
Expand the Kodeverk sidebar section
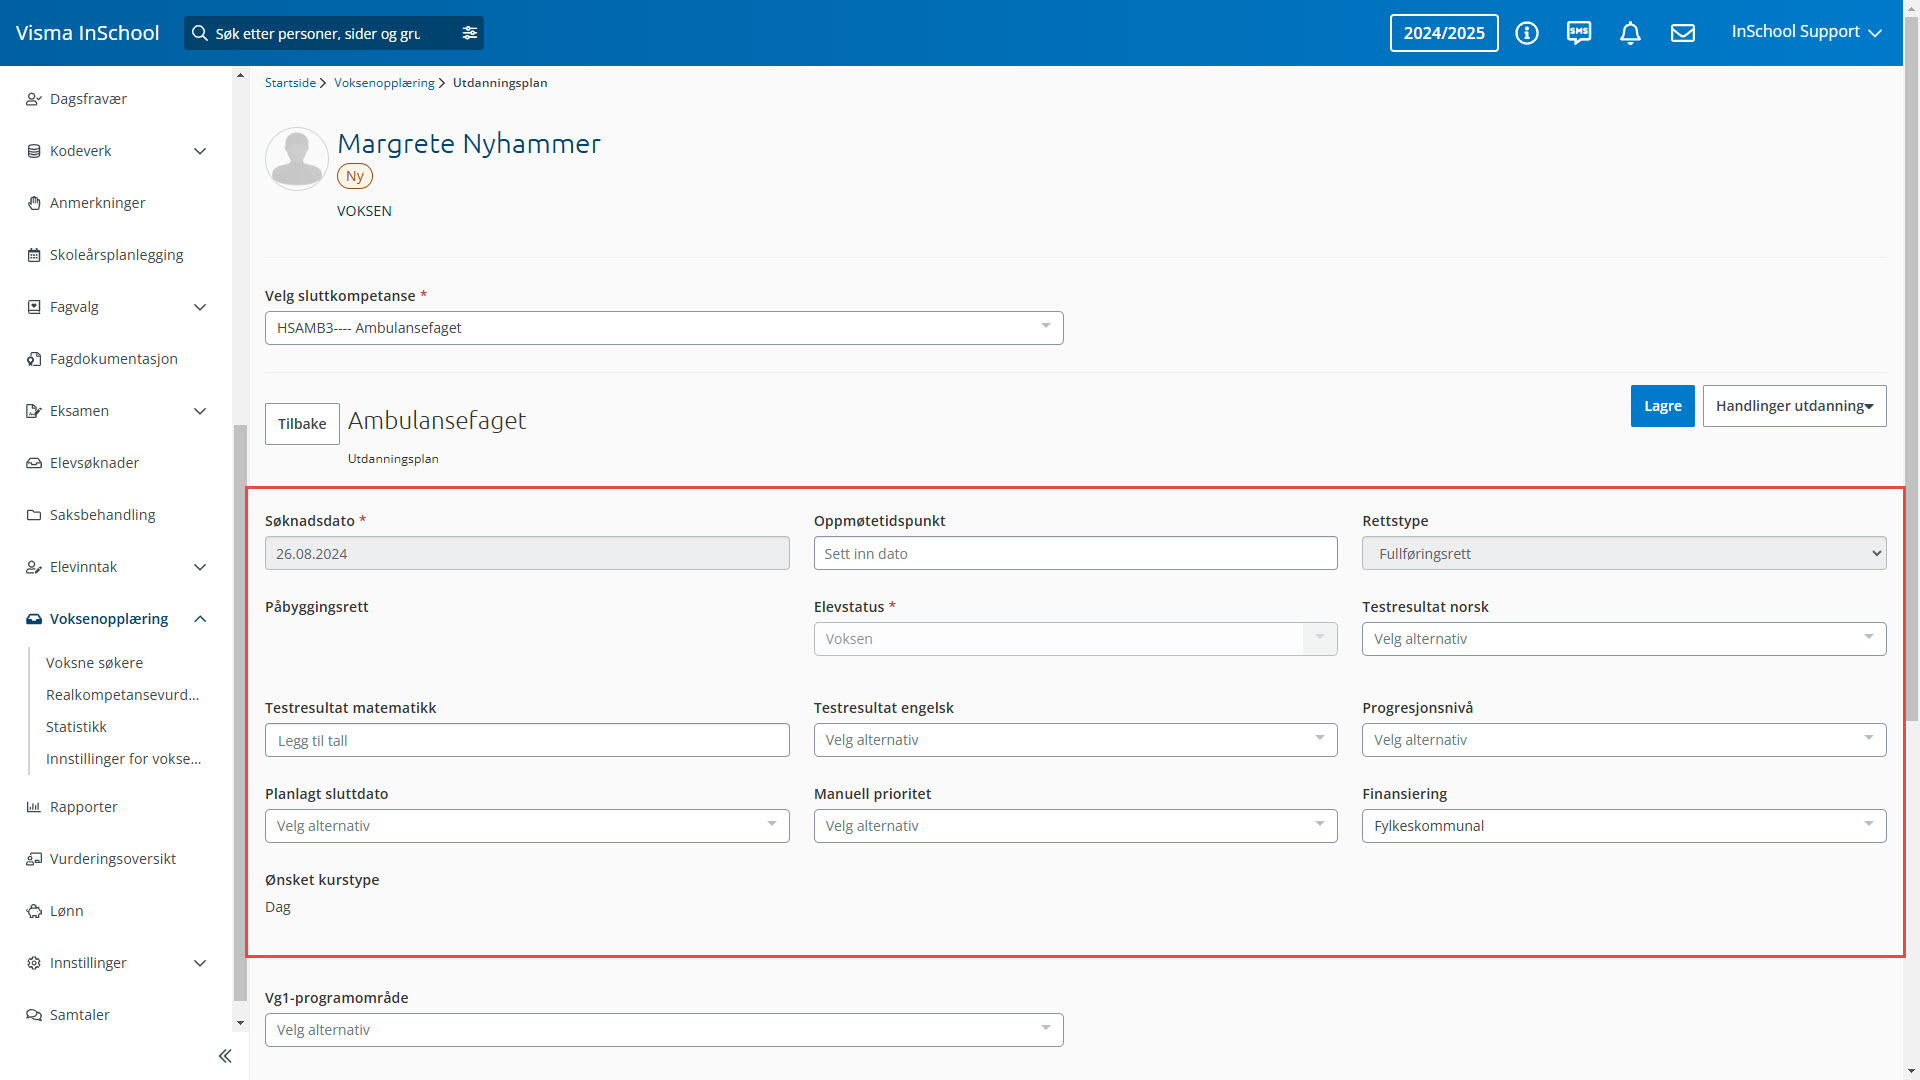200,151
